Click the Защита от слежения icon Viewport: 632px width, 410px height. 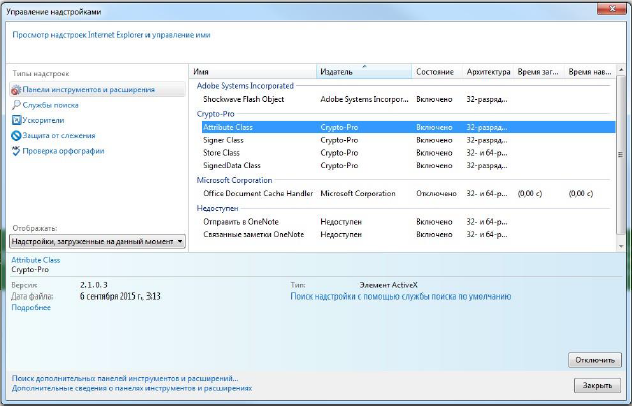[x=16, y=135]
